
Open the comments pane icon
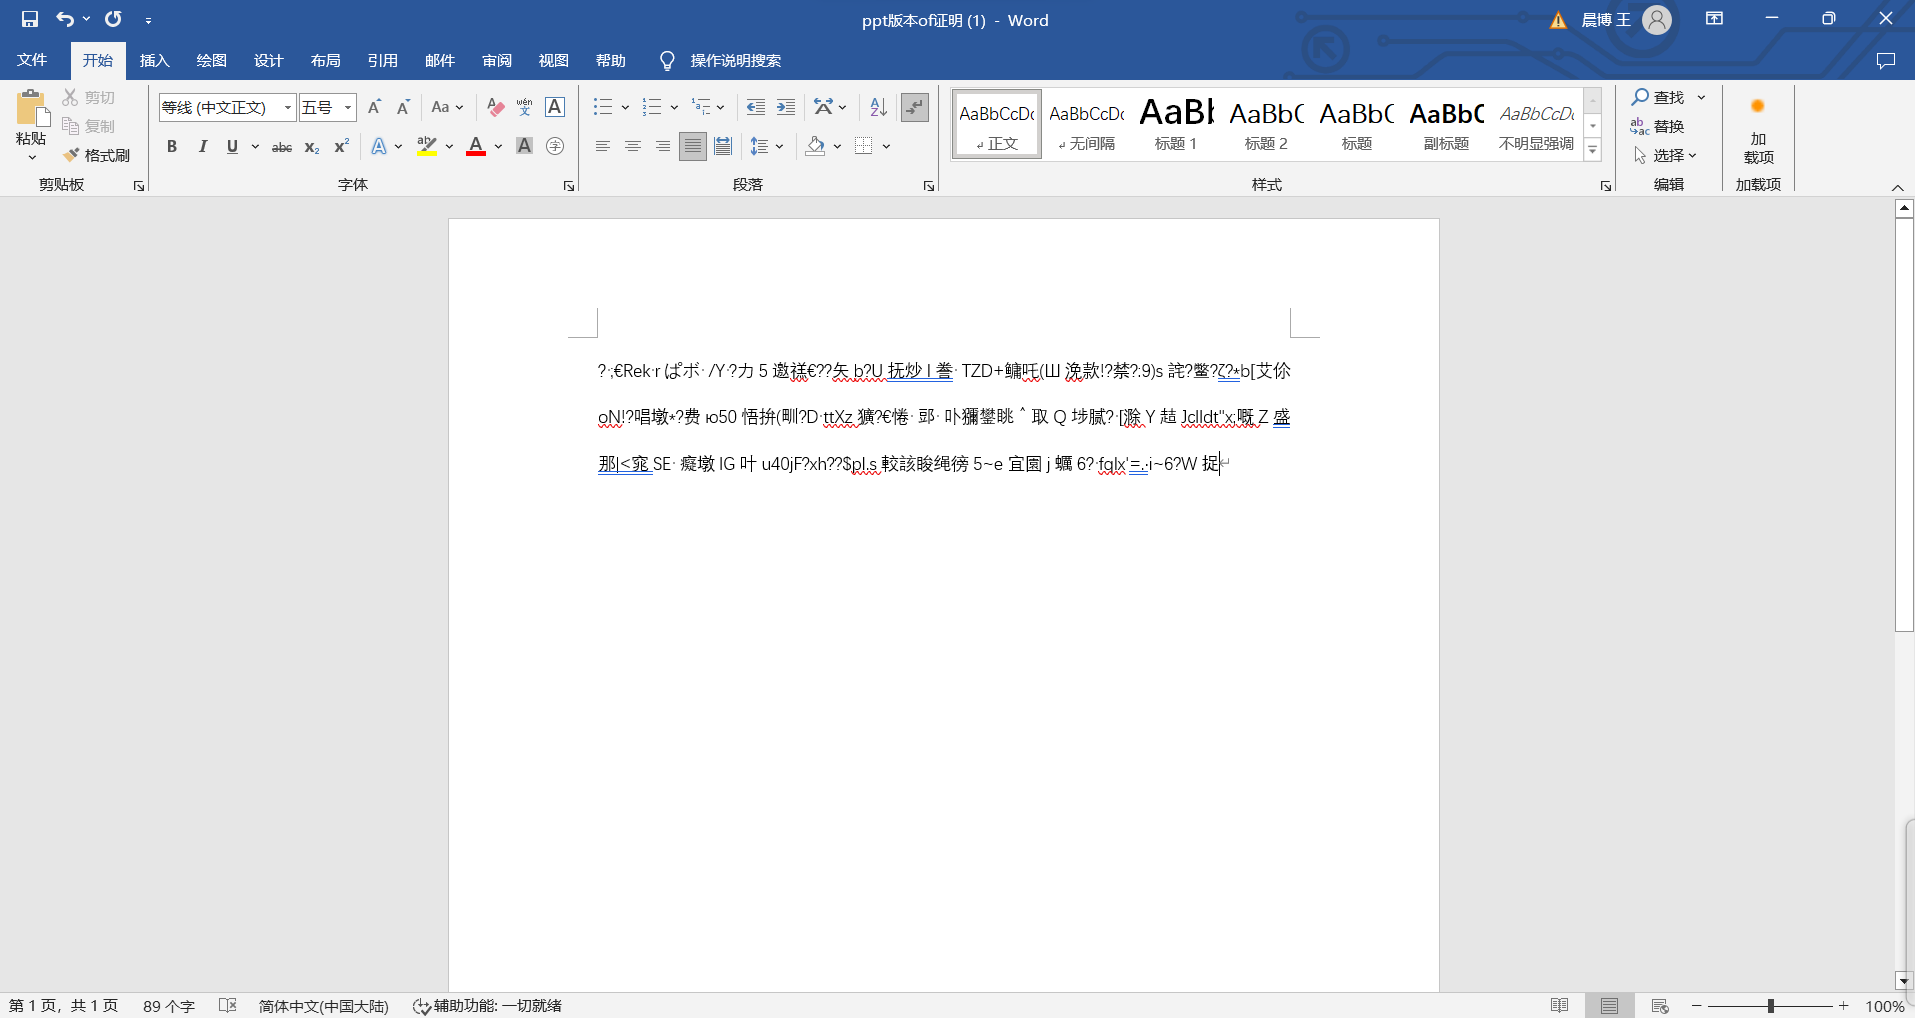(x=1886, y=61)
